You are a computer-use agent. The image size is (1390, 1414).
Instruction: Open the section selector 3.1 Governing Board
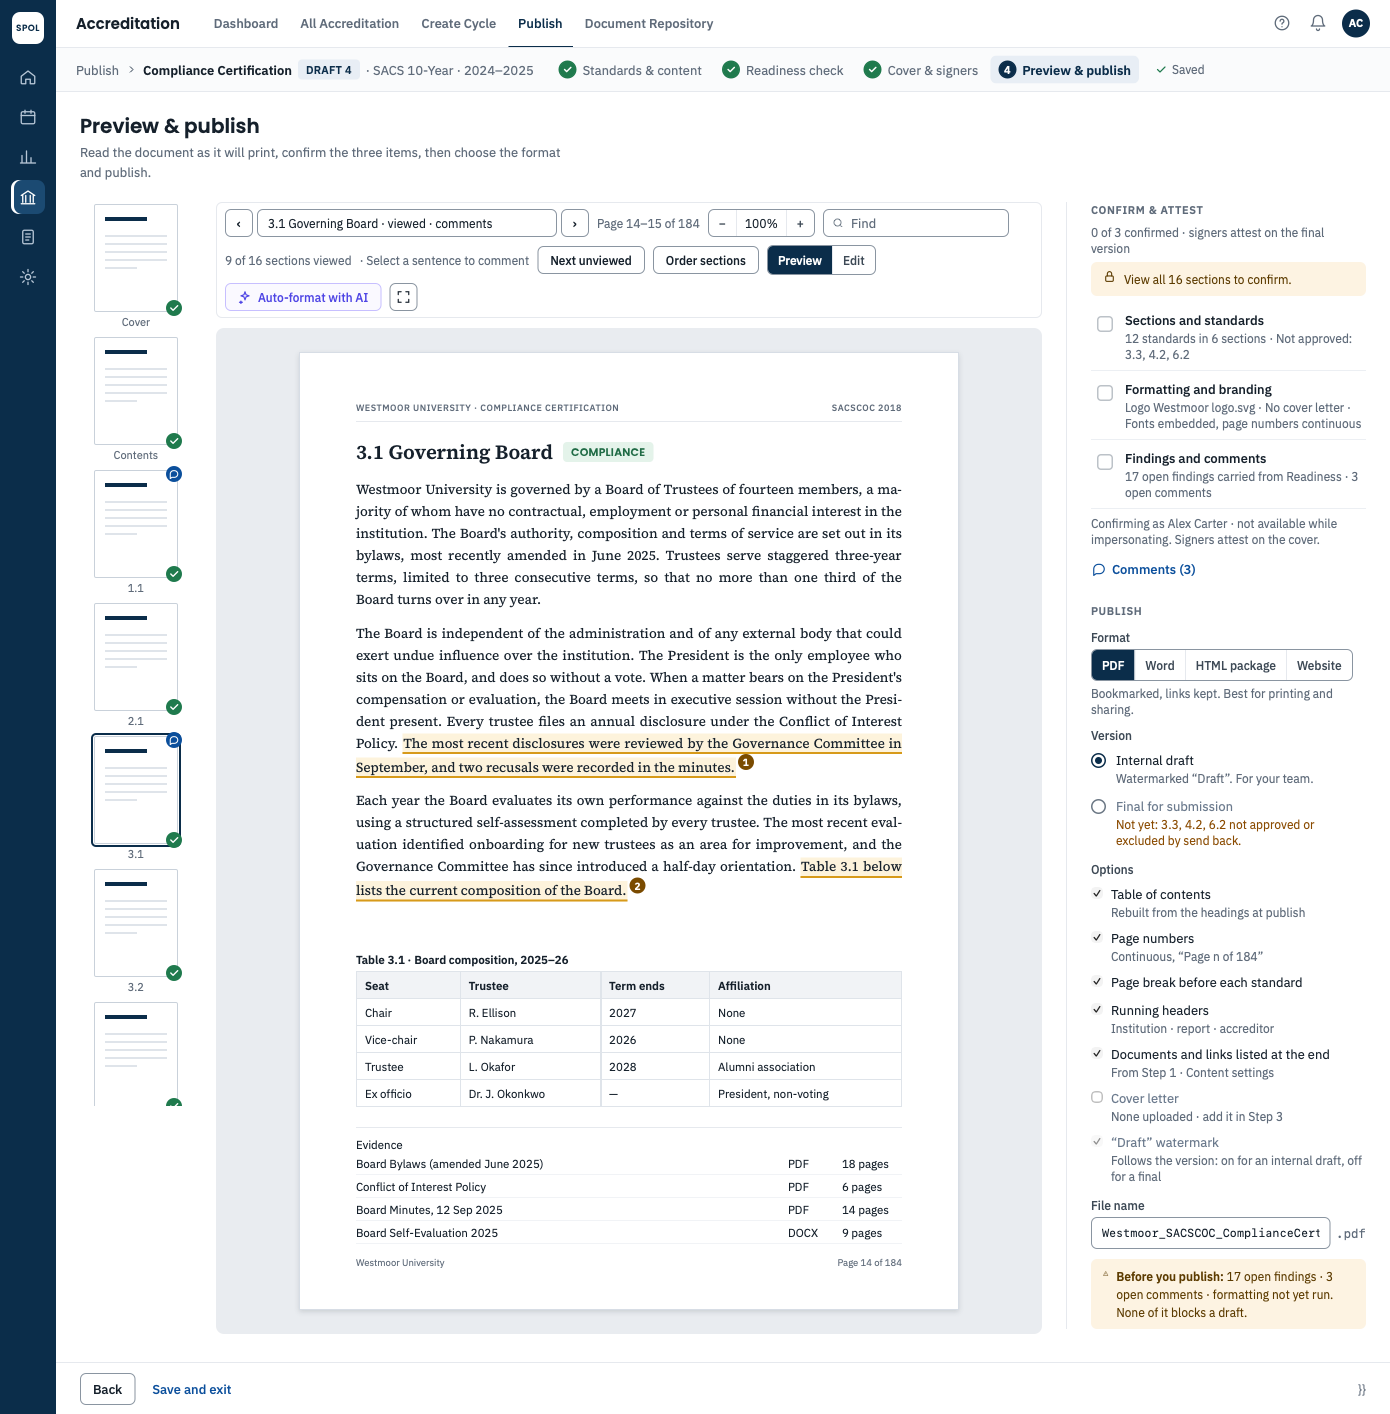click(407, 223)
